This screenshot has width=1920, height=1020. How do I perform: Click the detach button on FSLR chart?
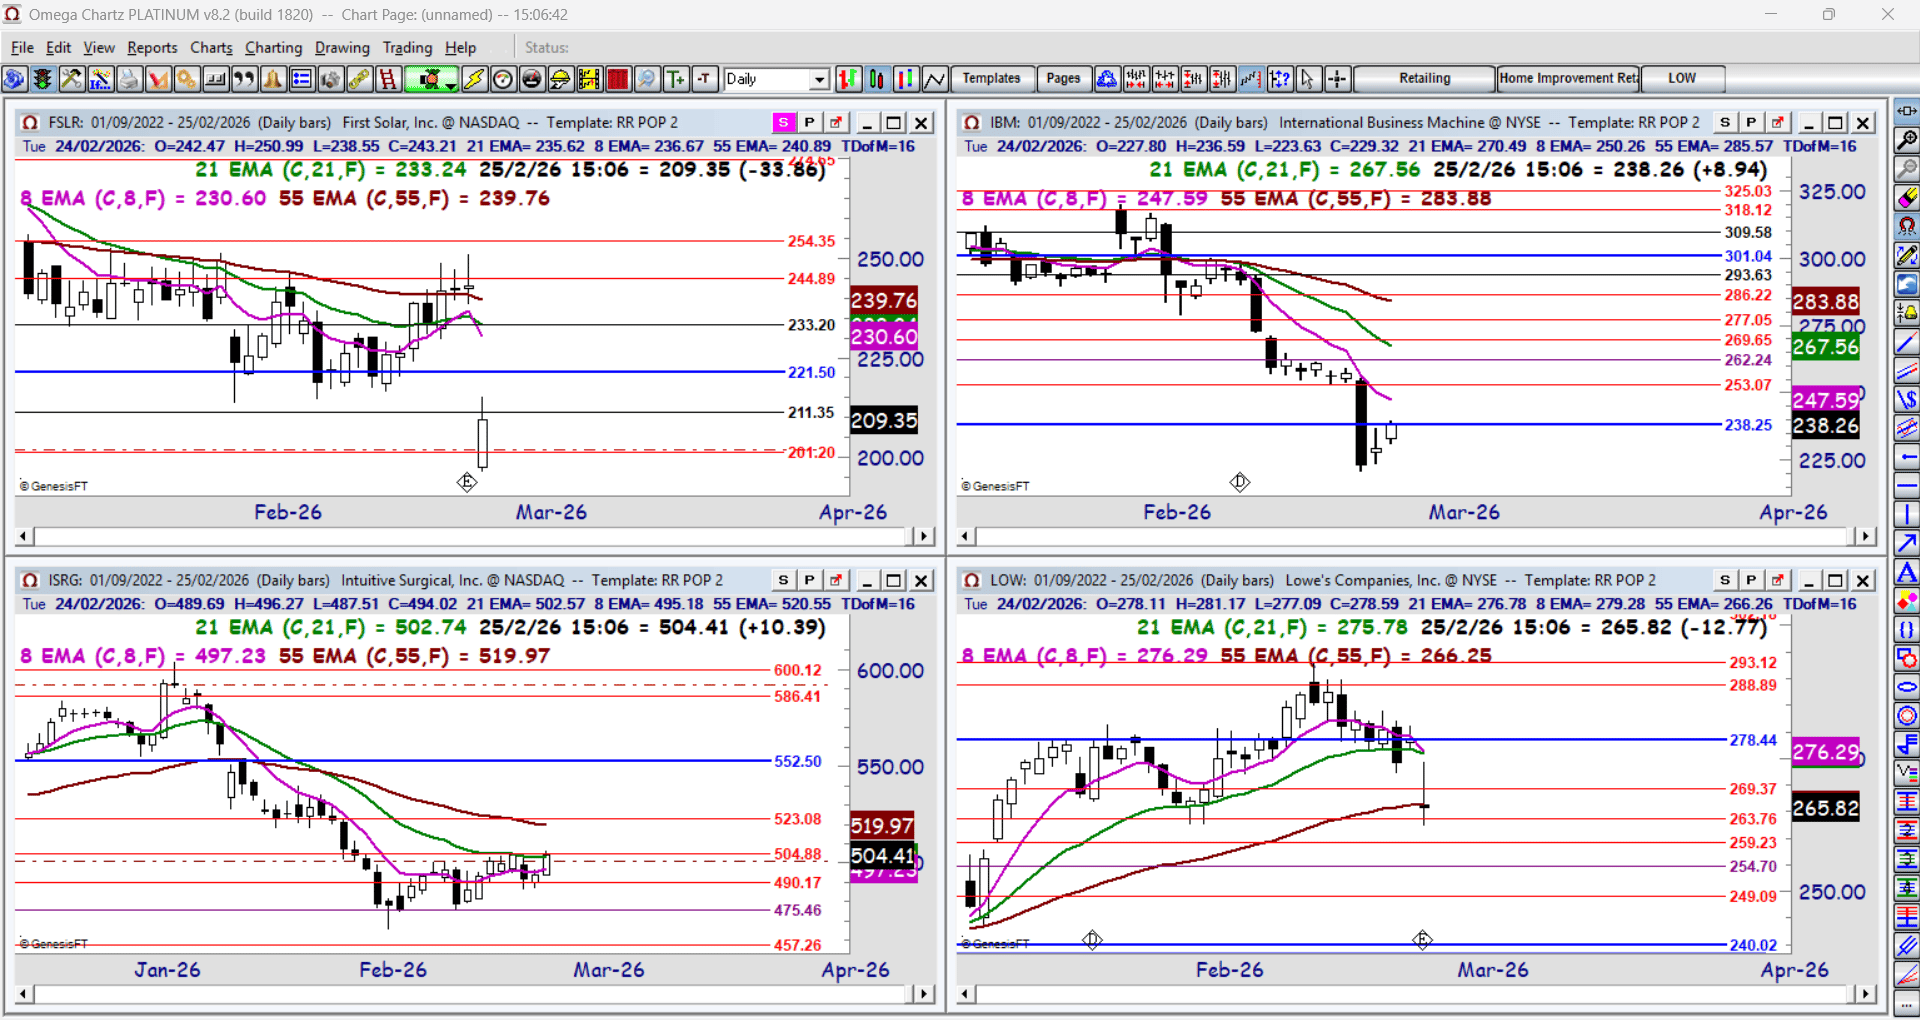click(x=835, y=123)
